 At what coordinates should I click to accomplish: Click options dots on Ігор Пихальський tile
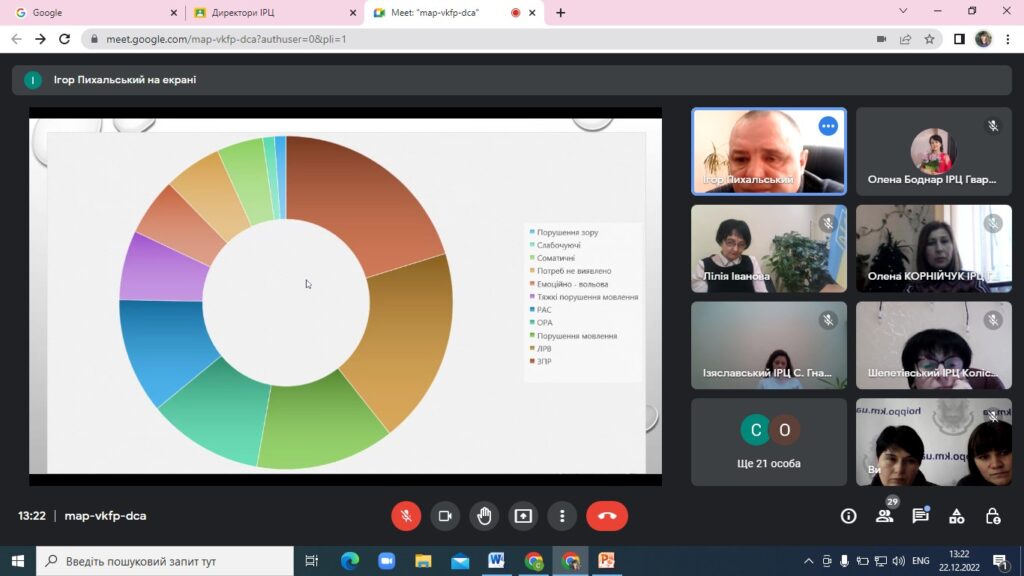pos(828,126)
